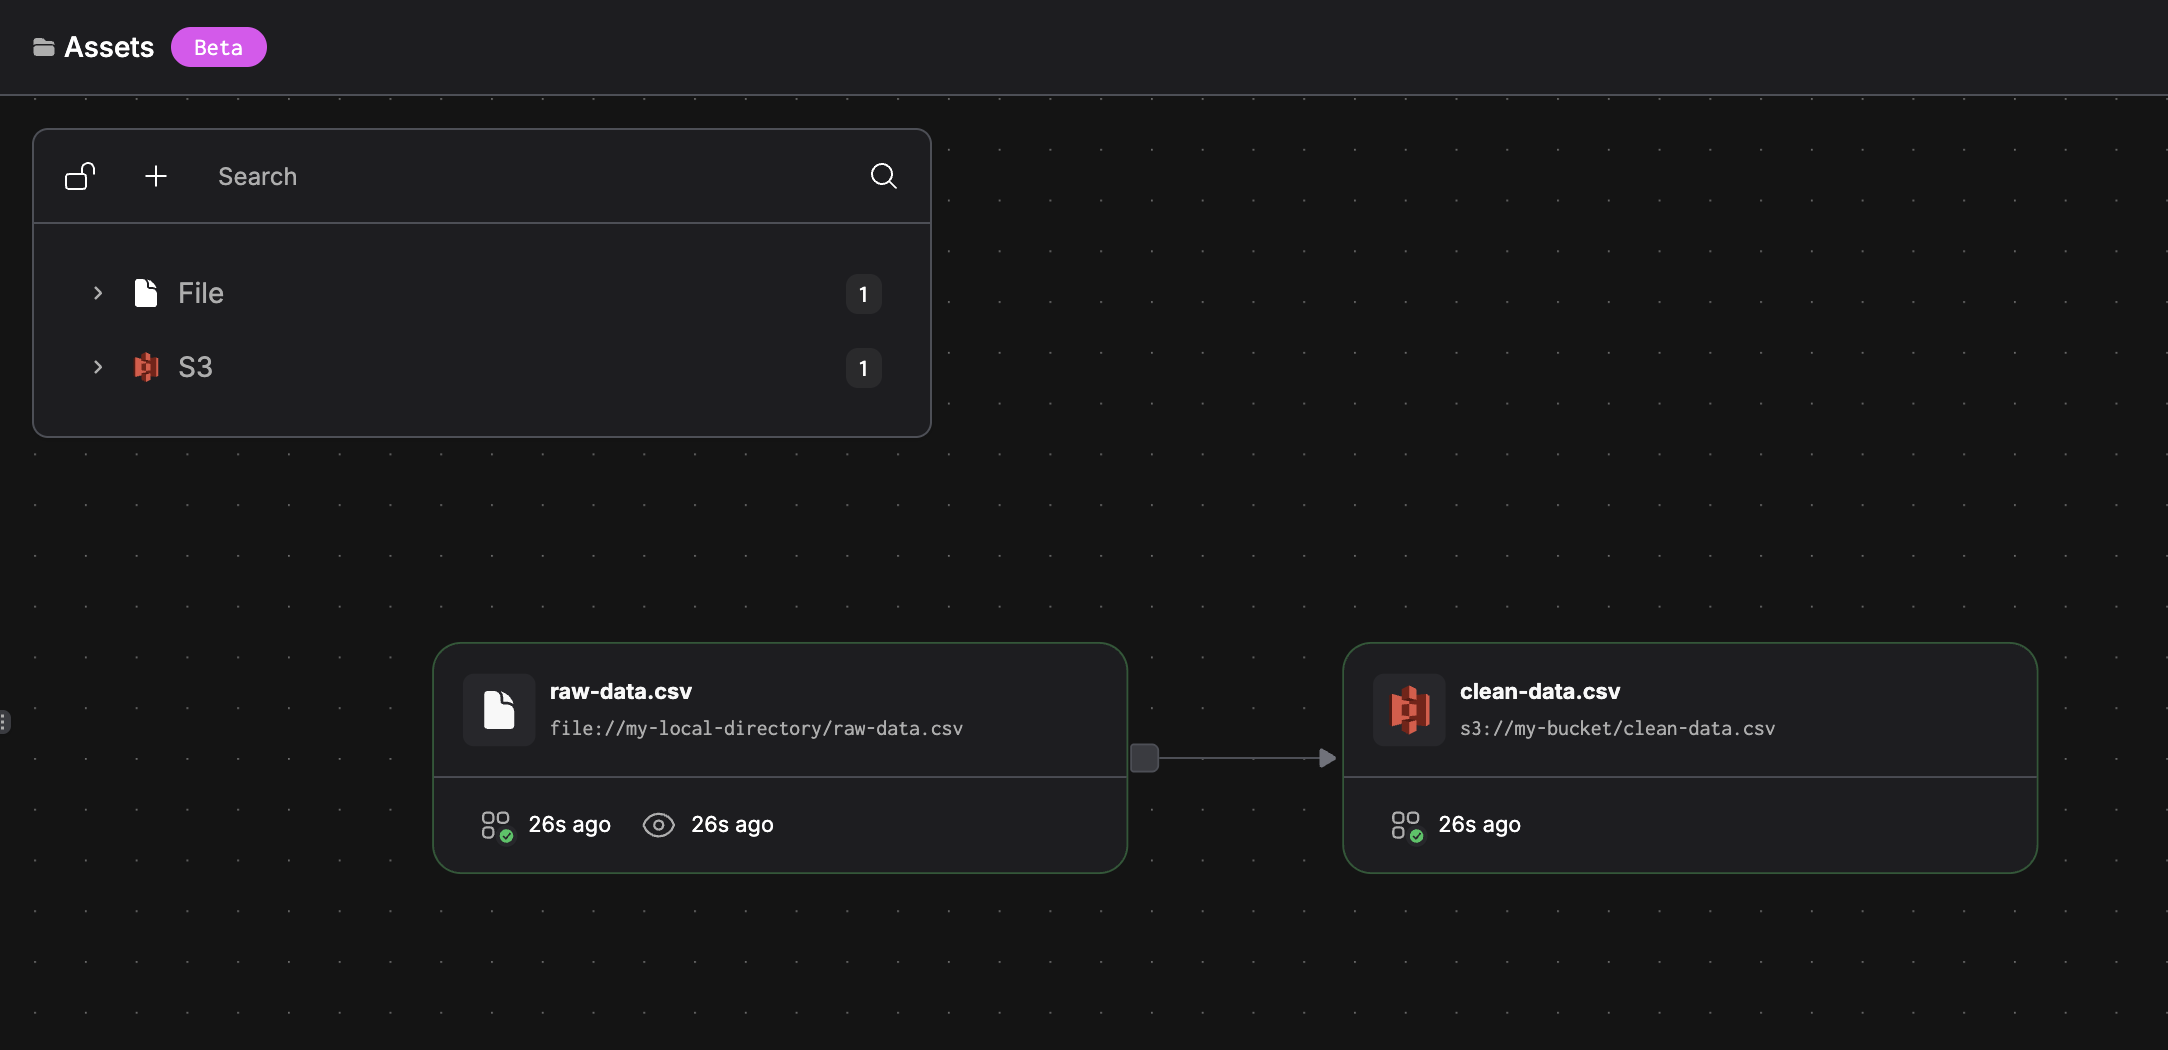Select the clean-data.csv asset node
Screen dimensions: 2168x1050
click(x=1690, y=757)
